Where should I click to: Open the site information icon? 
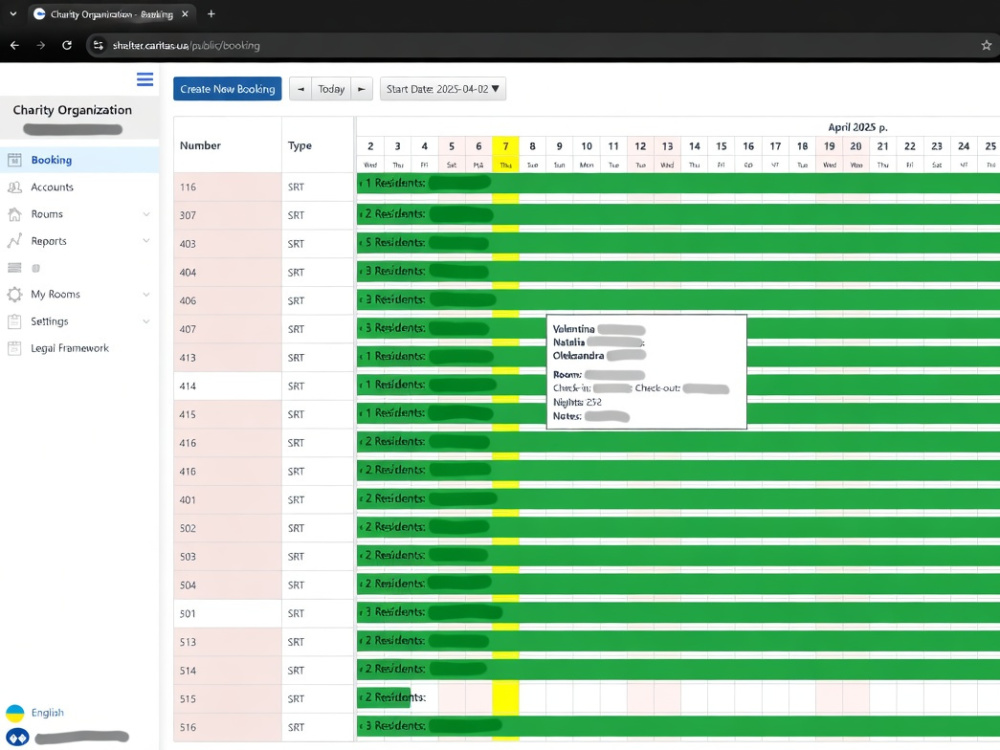tap(98, 45)
